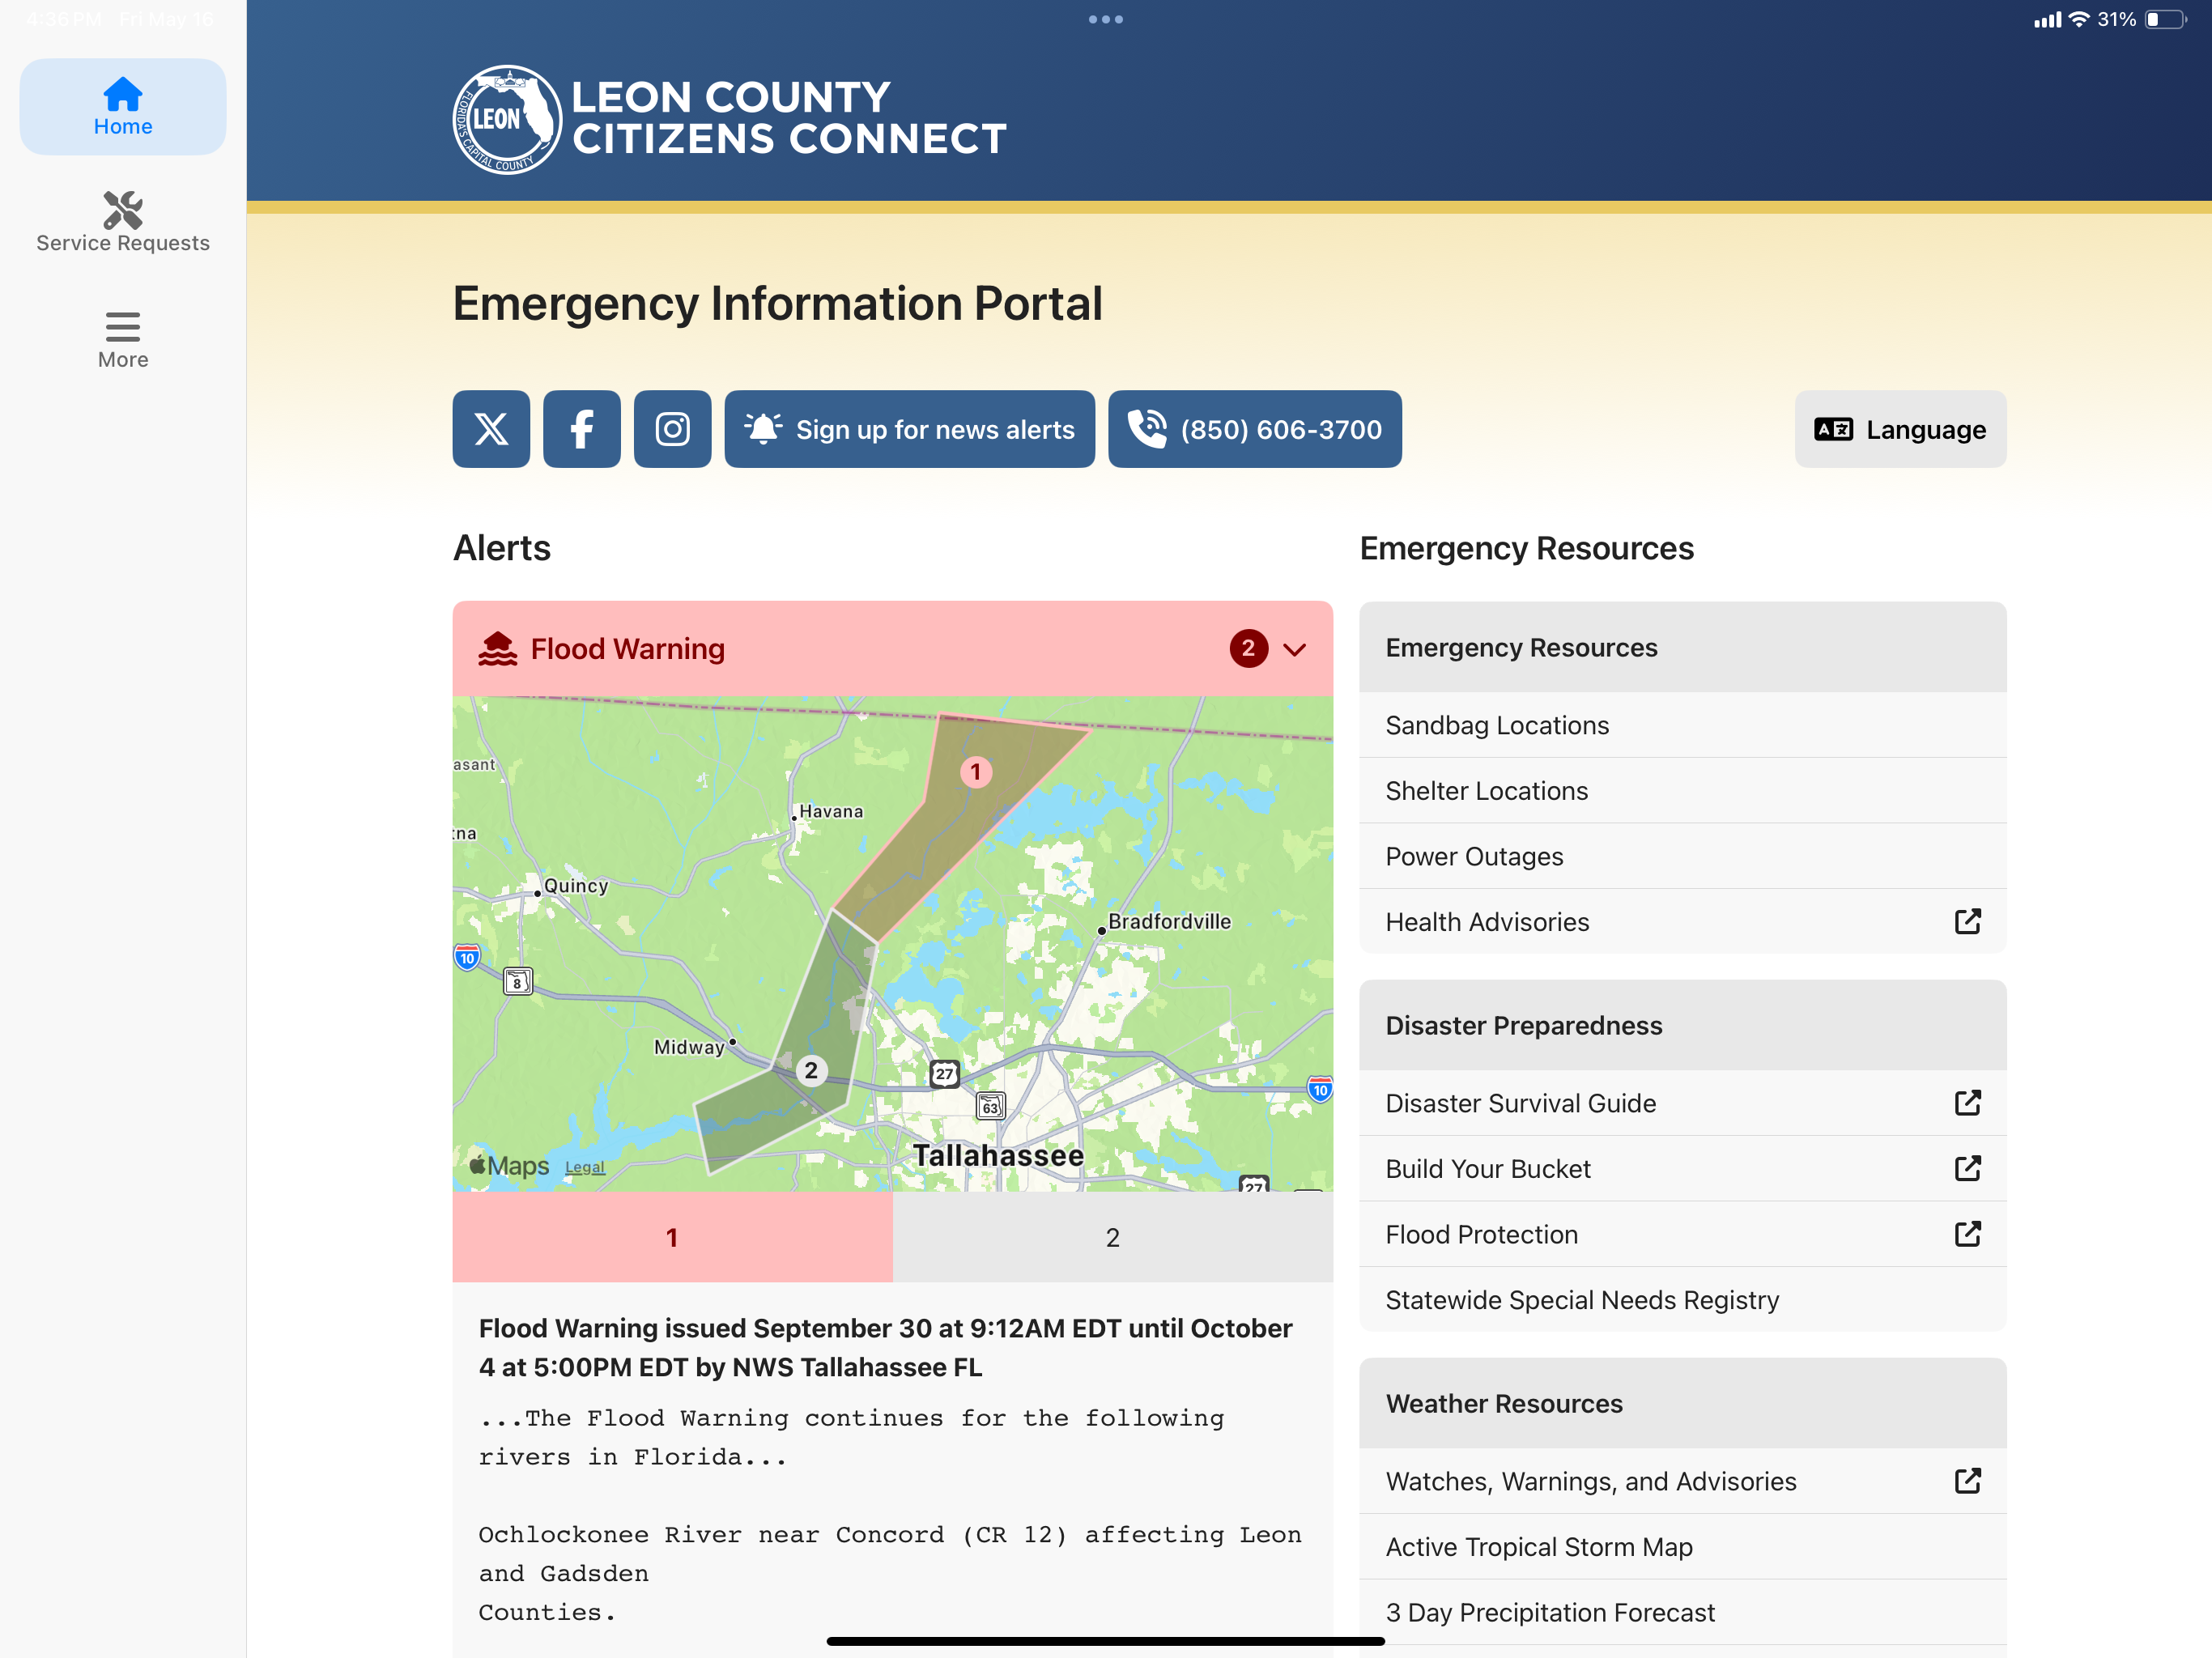
Task: Open Power Outages
Action: (1682, 856)
